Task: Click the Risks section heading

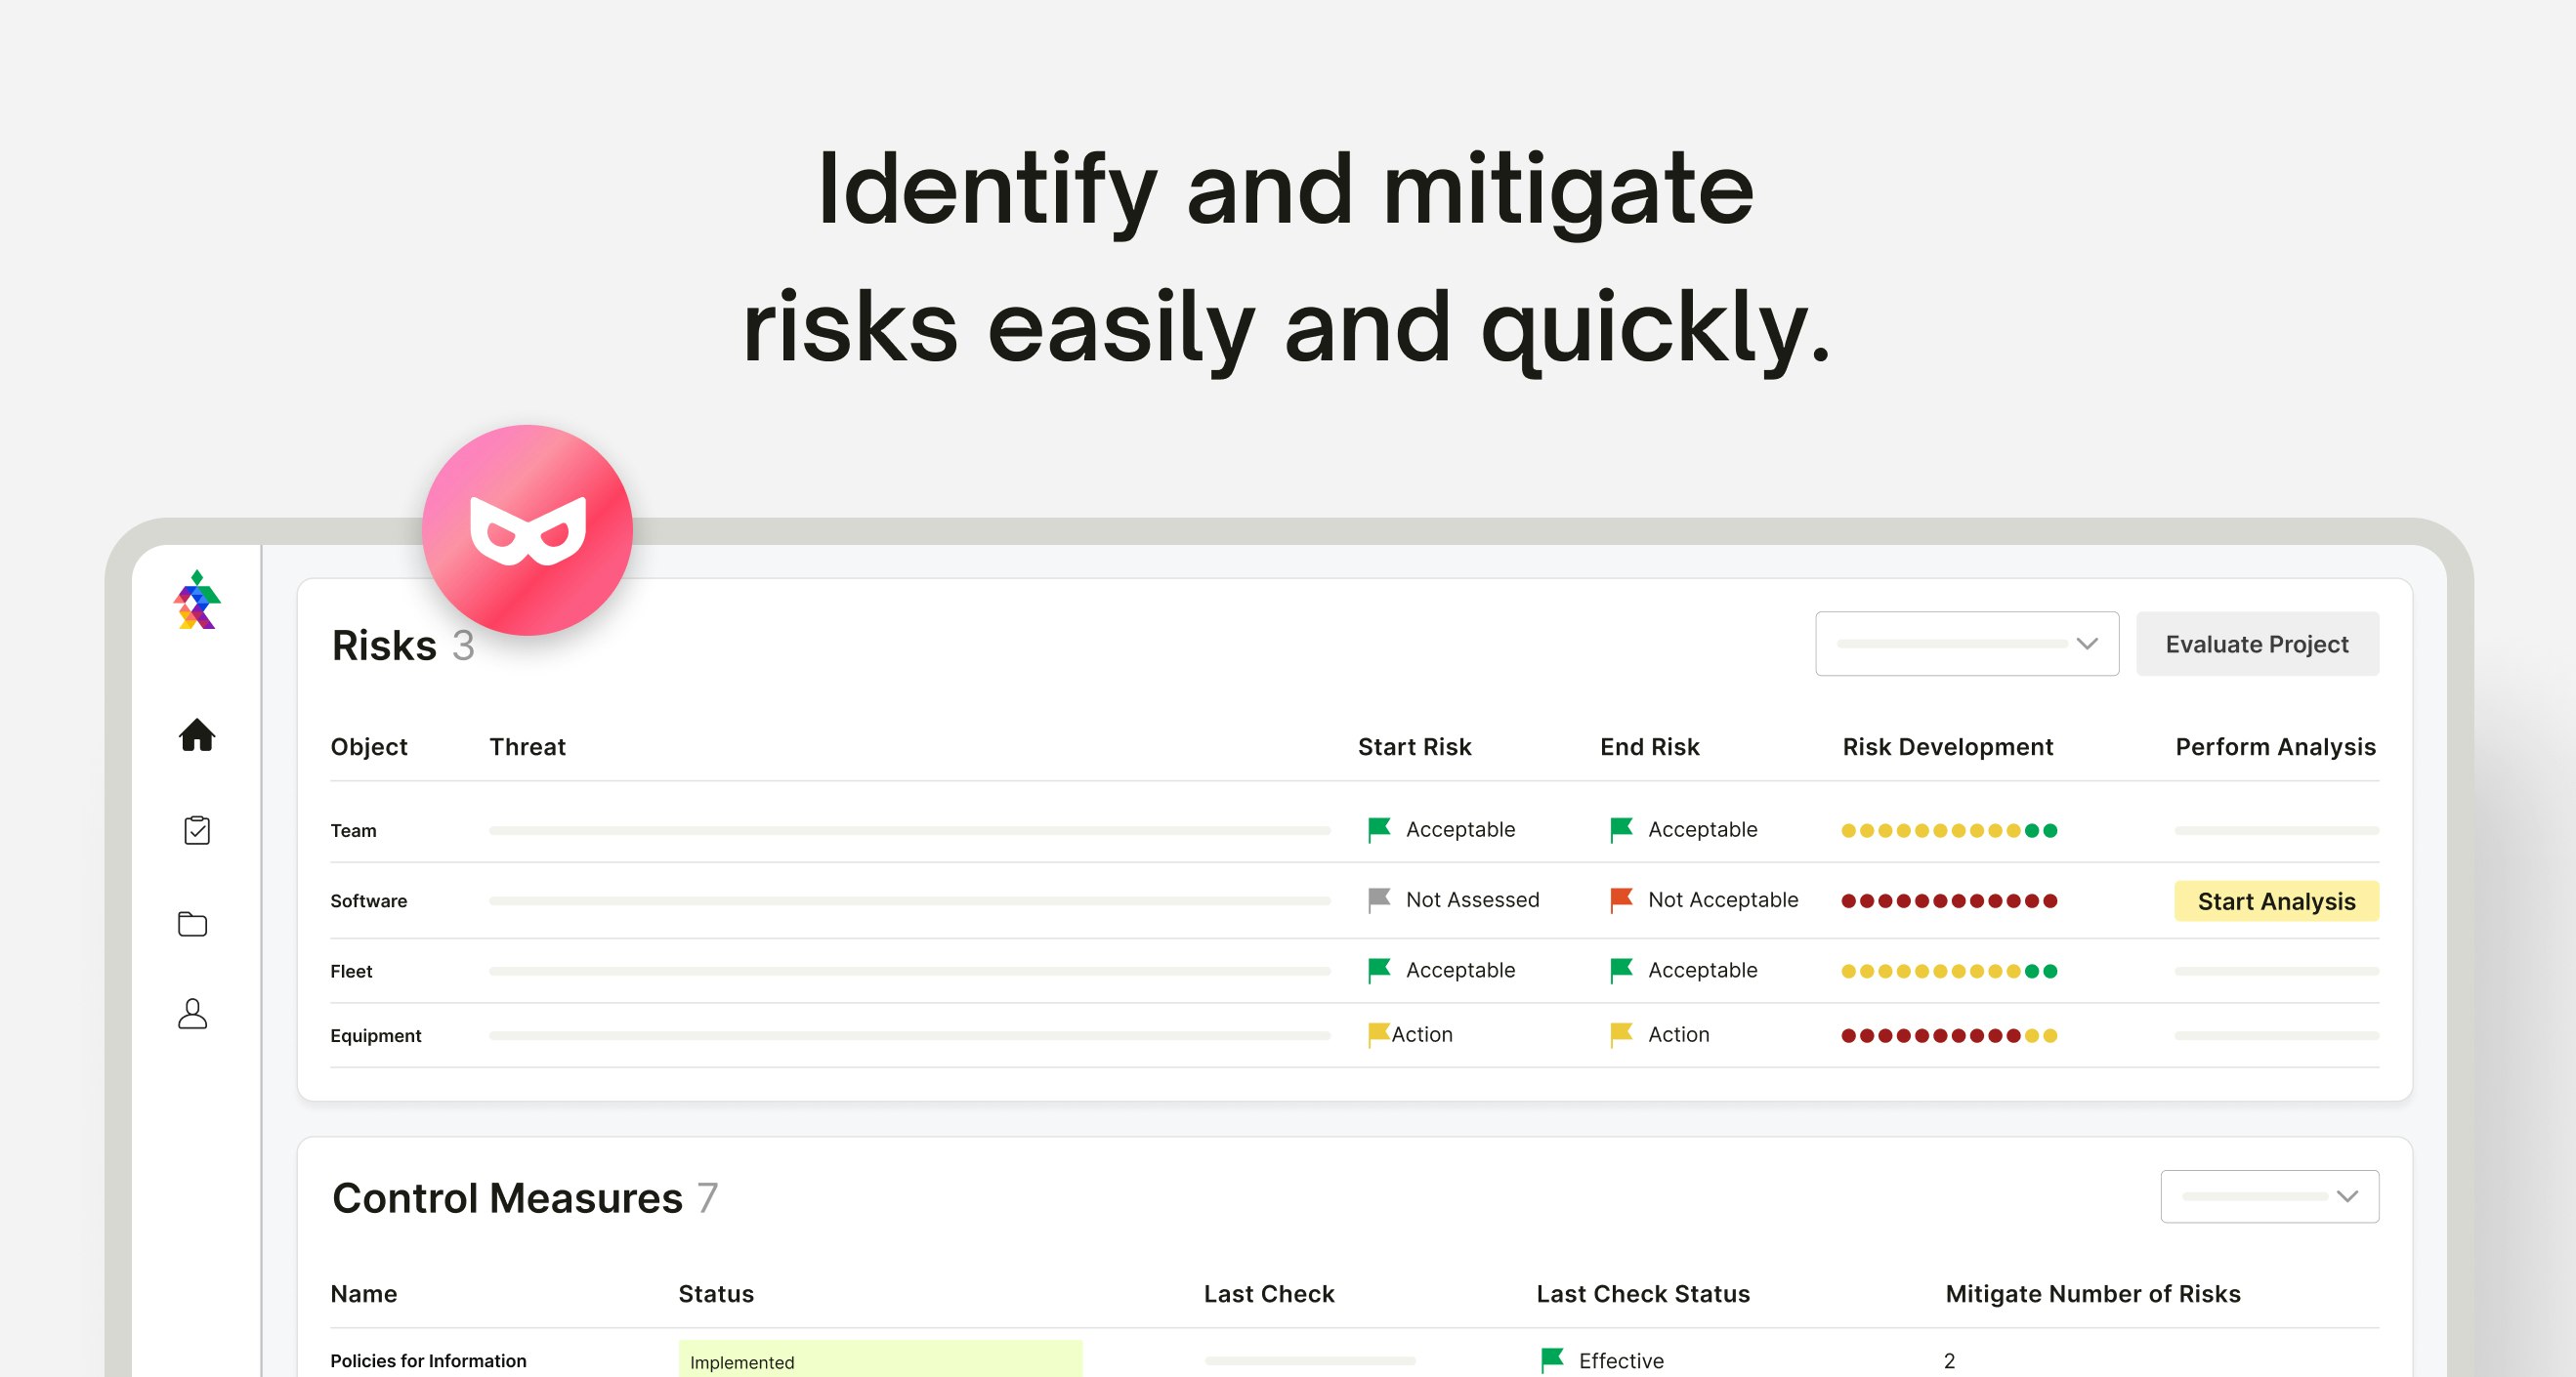Action: 384,645
